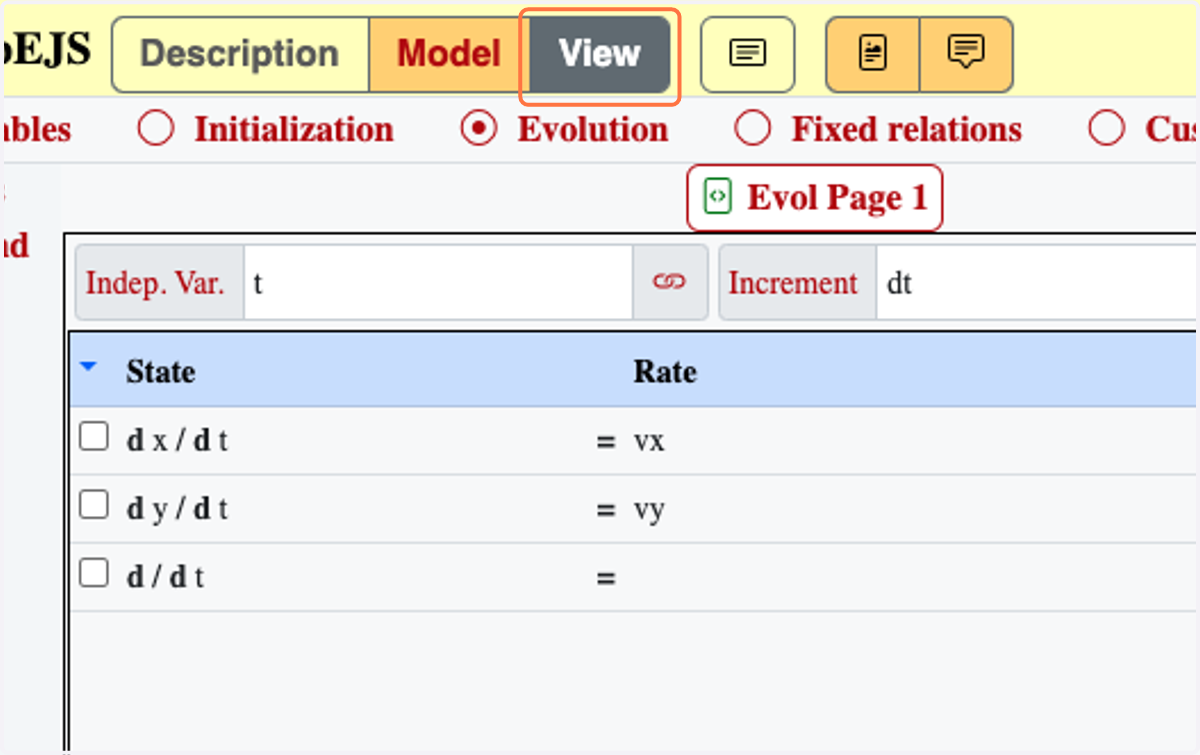Screen dimensions: 1200x755
Task: Check the d y / d t row checkbox
Action: point(94,505)
